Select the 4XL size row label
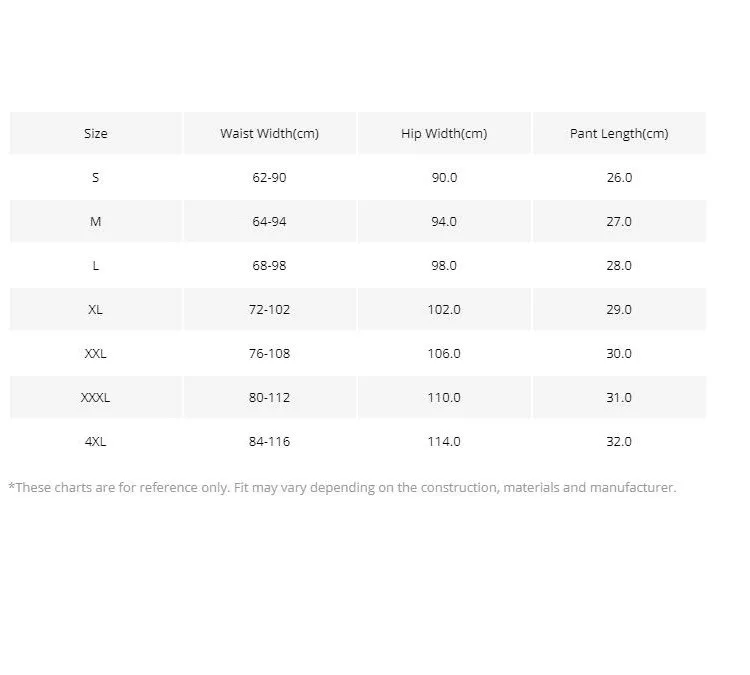Image resolution: width=750 pixels, height=675 pixels. [x=96, y=441]
